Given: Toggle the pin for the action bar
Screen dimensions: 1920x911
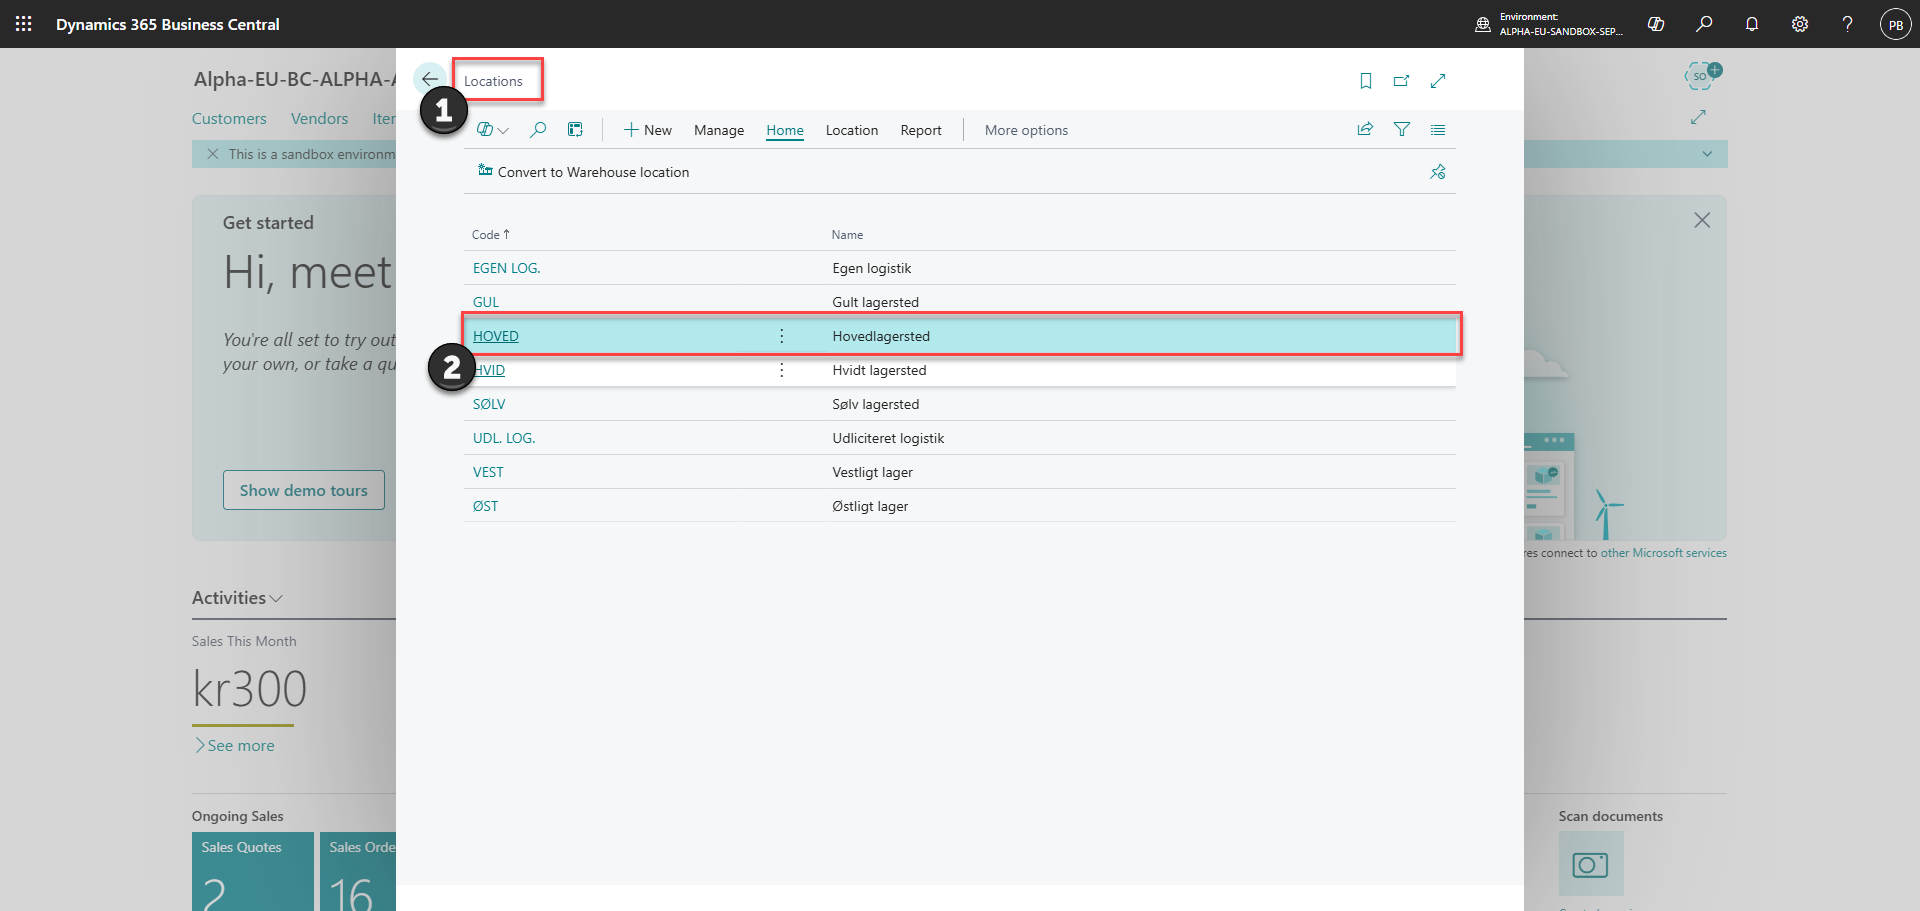Looking at the screenshot, I should [1437, 172].
